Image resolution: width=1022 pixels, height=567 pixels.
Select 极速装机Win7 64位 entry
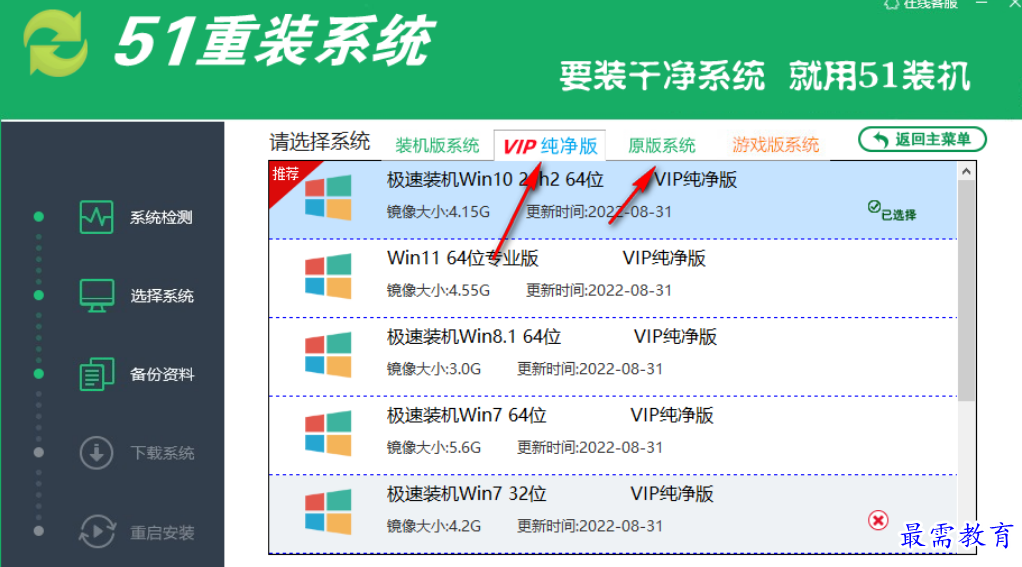613,435
